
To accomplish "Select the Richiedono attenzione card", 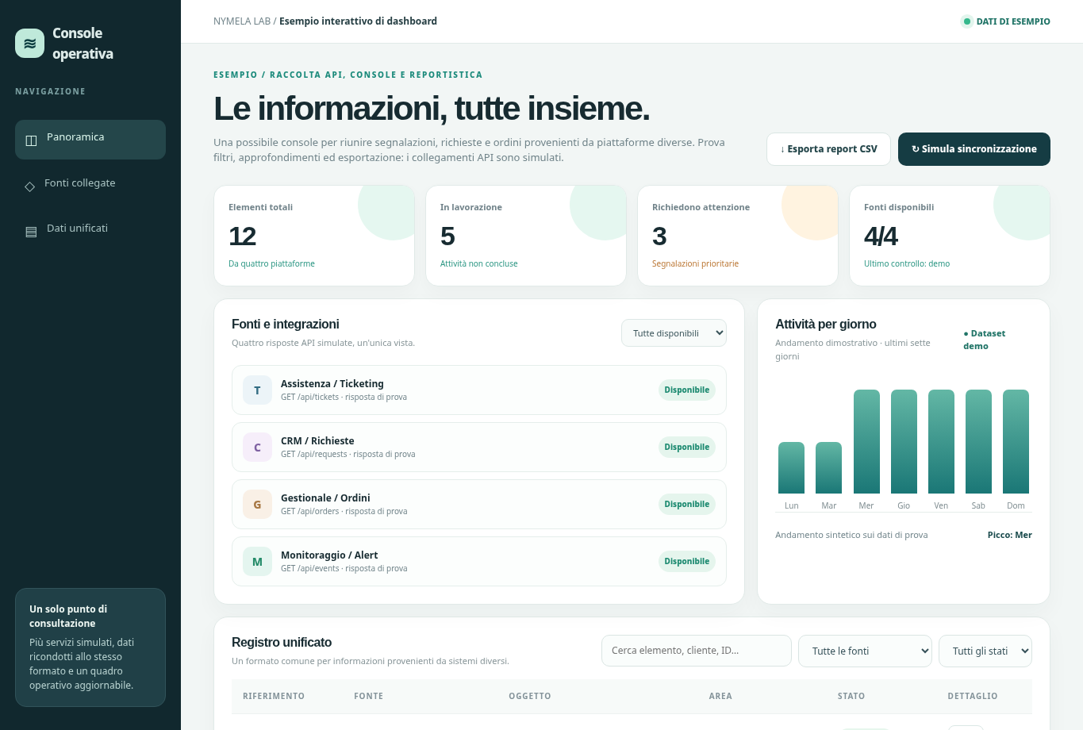I will pos(738,236).
